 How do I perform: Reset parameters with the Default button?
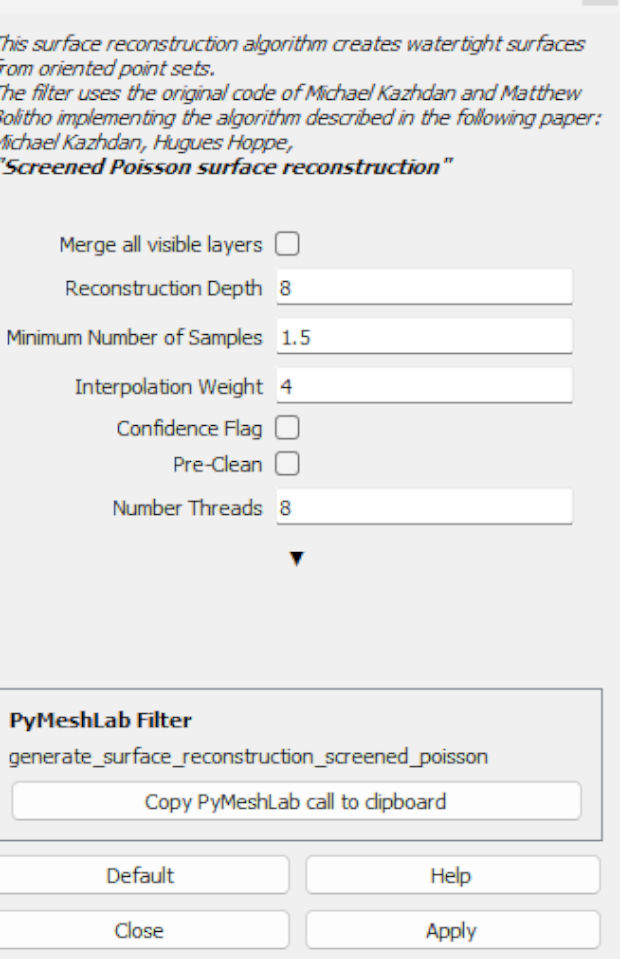pyautogui.click(x=140, y=875)
